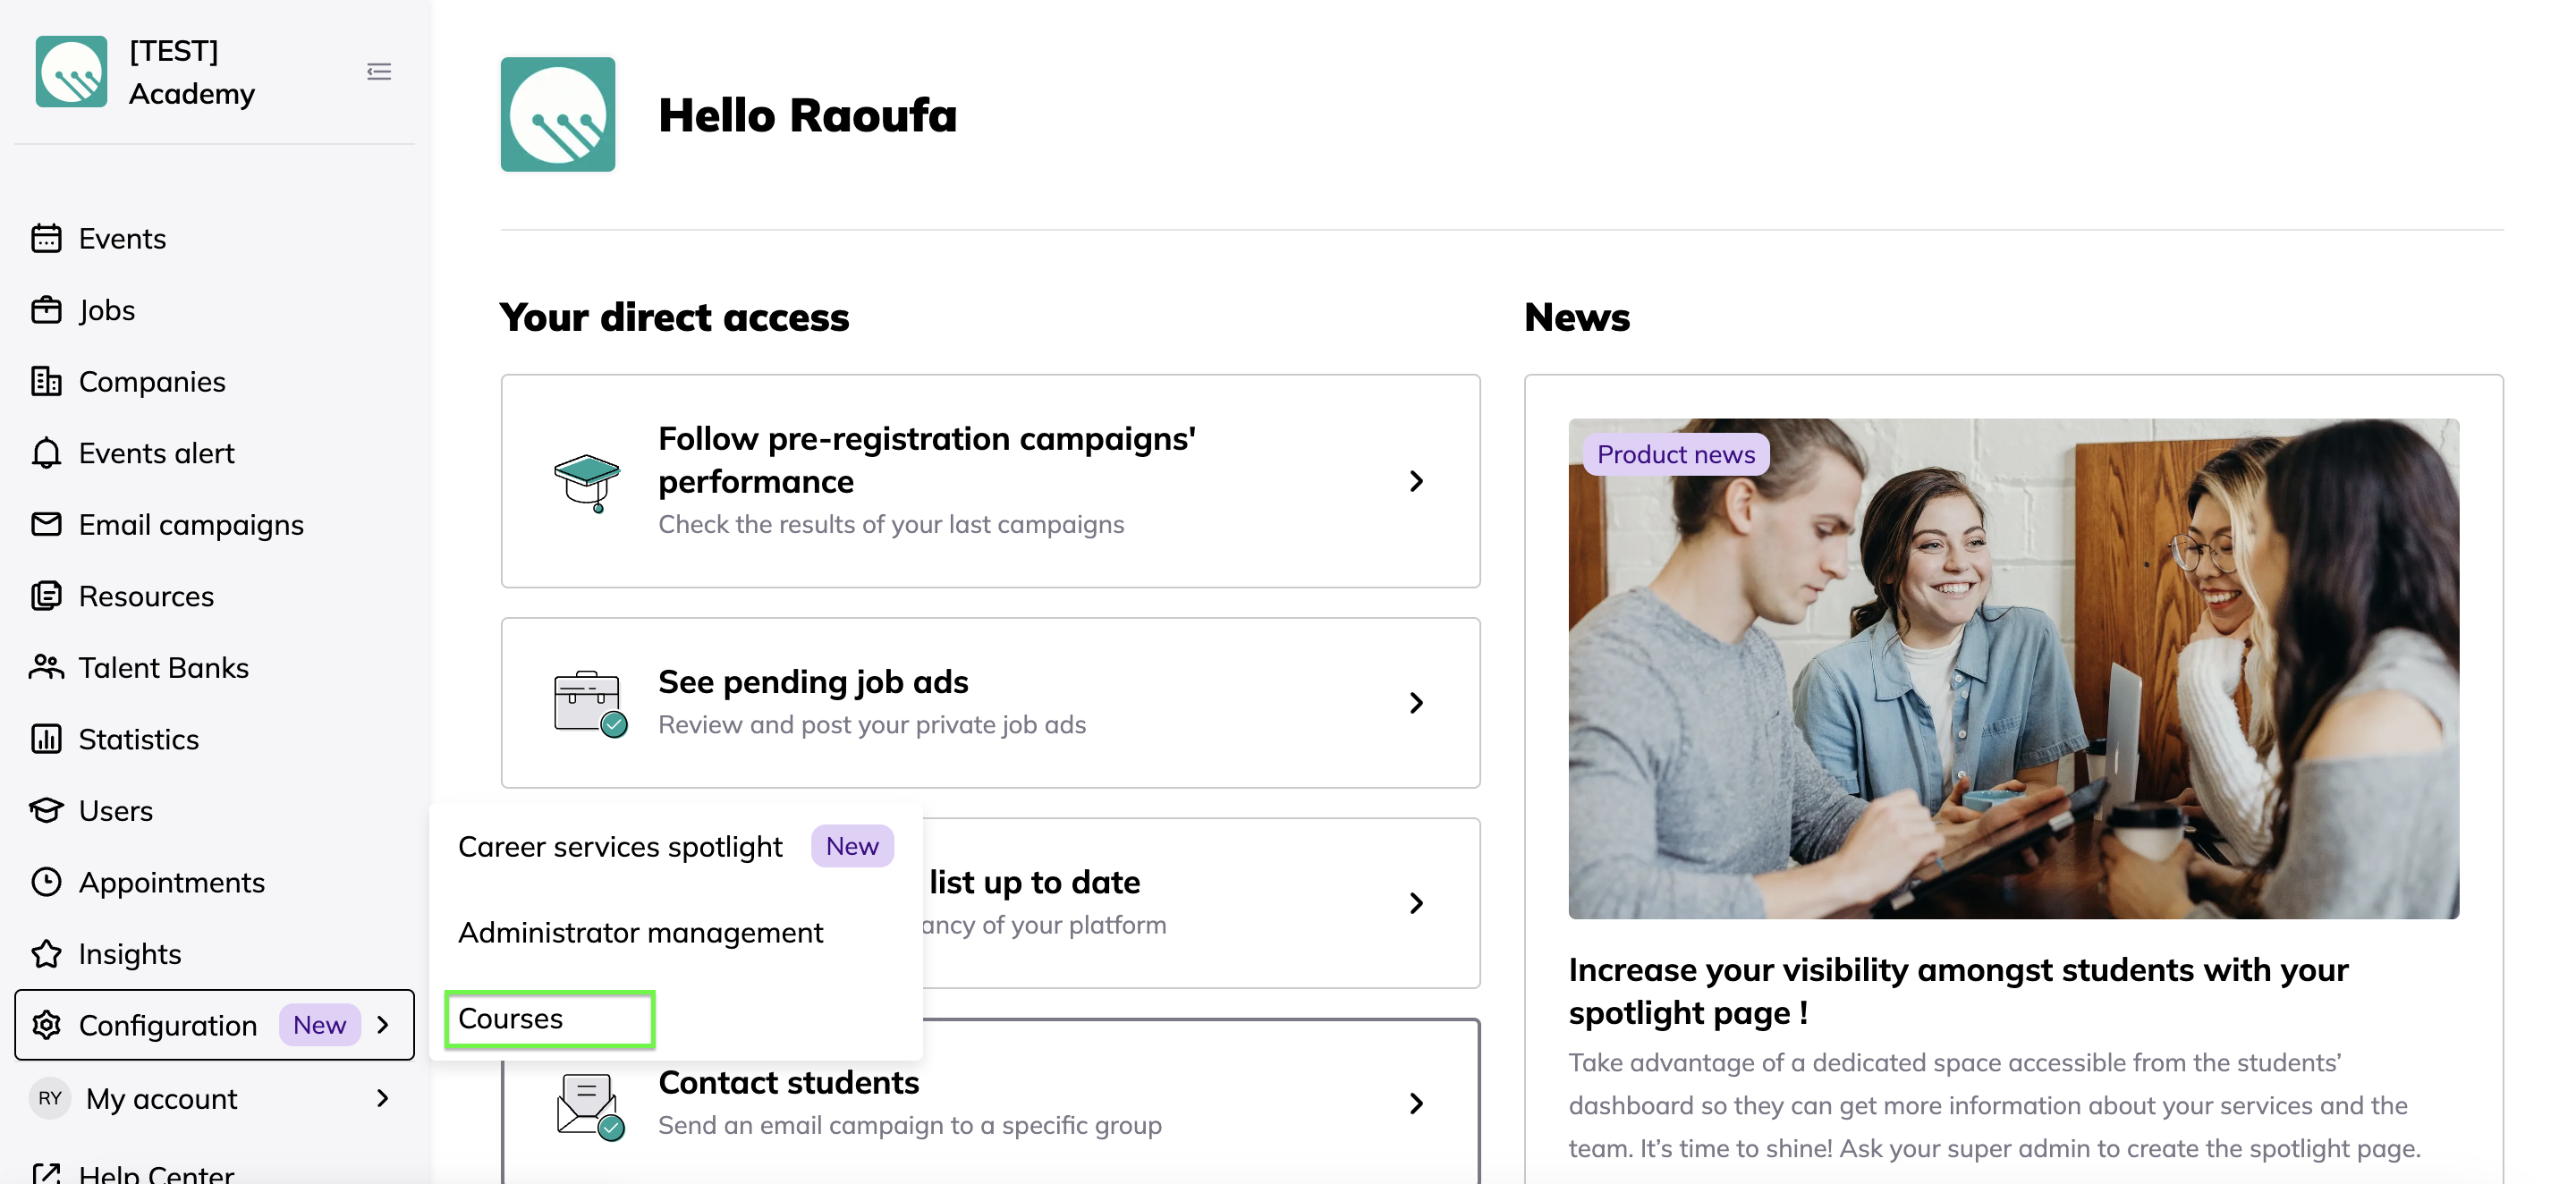Image resolution: width=2576 pixels, height=1184 pixels.
Task: Click the Talent Banks people icon
Action: pos(46,667)
